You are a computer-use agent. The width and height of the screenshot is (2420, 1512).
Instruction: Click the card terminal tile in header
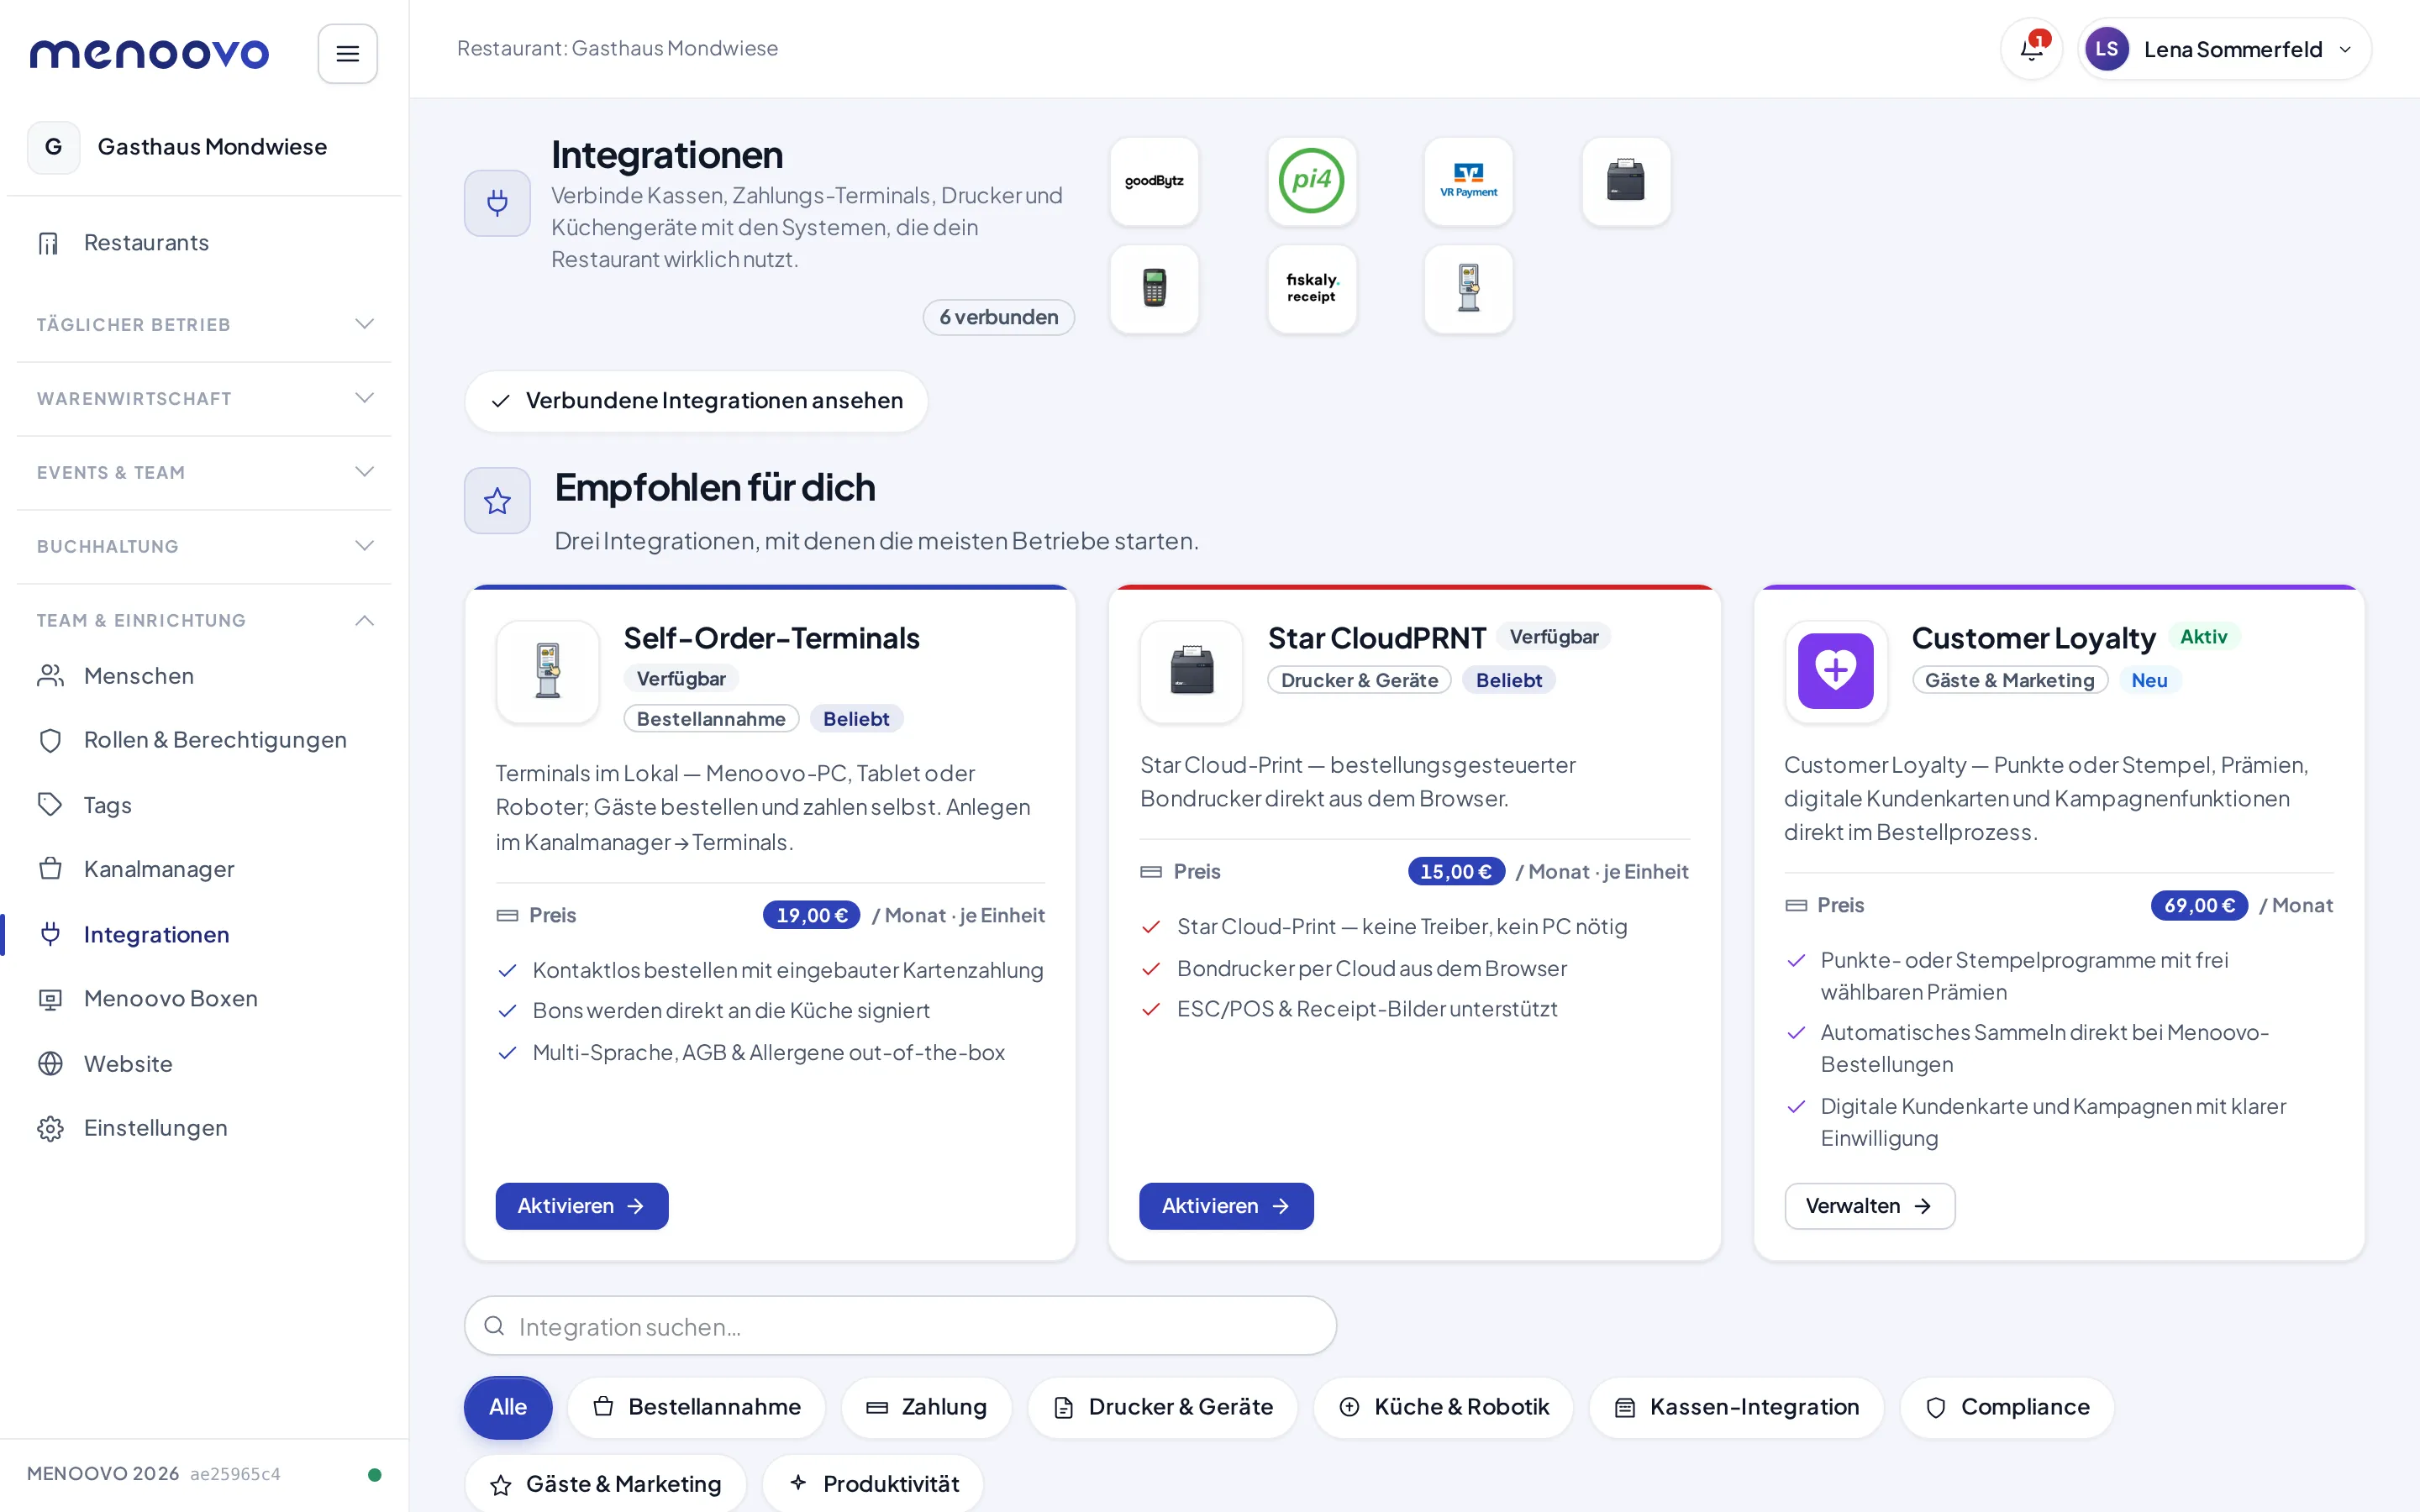[1154, 289]
